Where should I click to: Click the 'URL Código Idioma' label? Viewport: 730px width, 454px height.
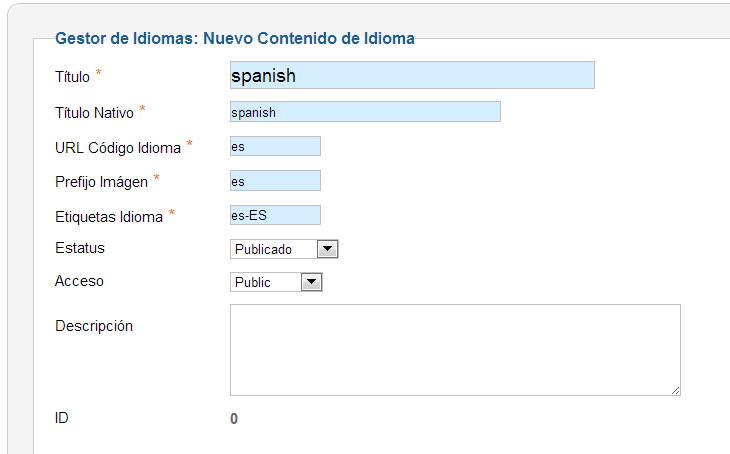118,148
